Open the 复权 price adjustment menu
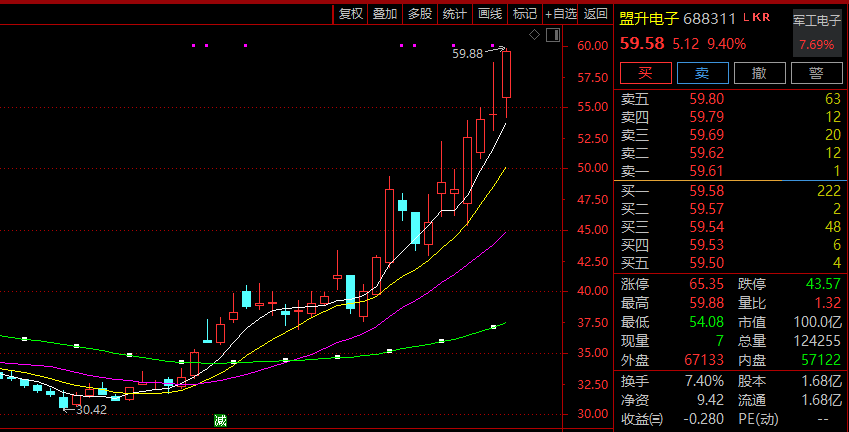Screen dimensions: 849x432 tap(350, 13)
